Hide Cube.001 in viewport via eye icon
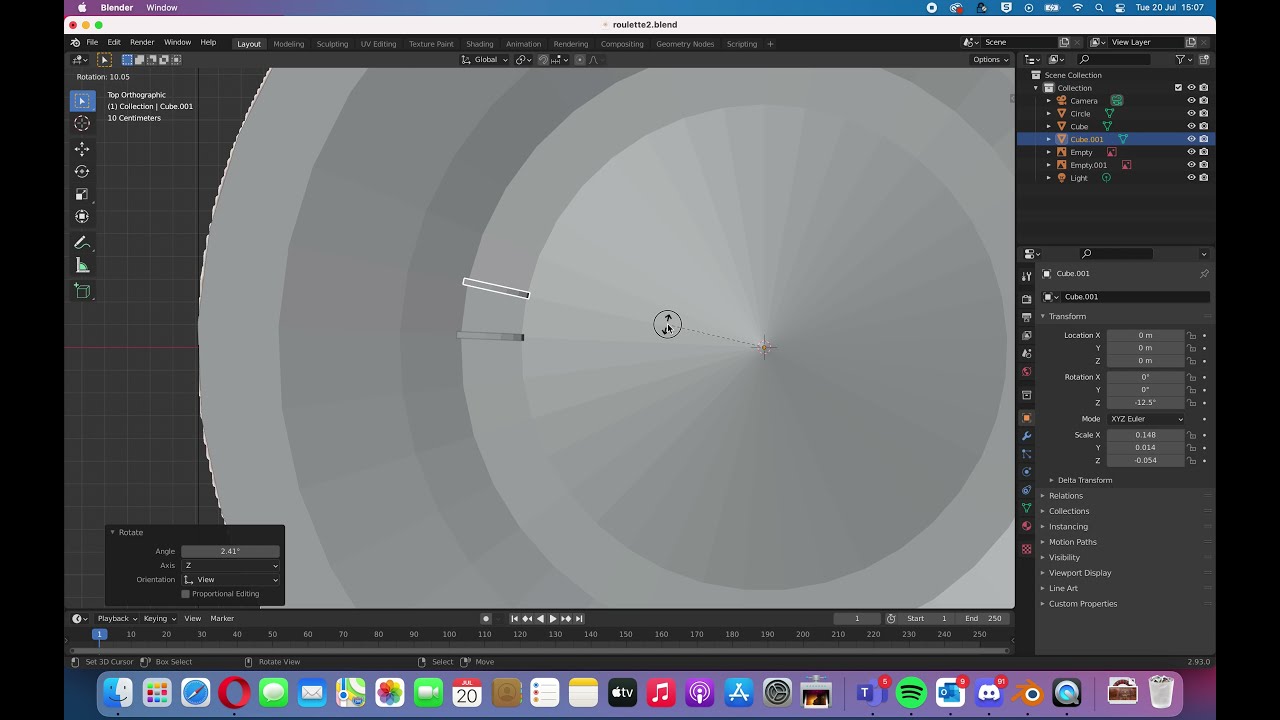Image resolution: width=1280 pixels, height=720 pixels. 1191,139
